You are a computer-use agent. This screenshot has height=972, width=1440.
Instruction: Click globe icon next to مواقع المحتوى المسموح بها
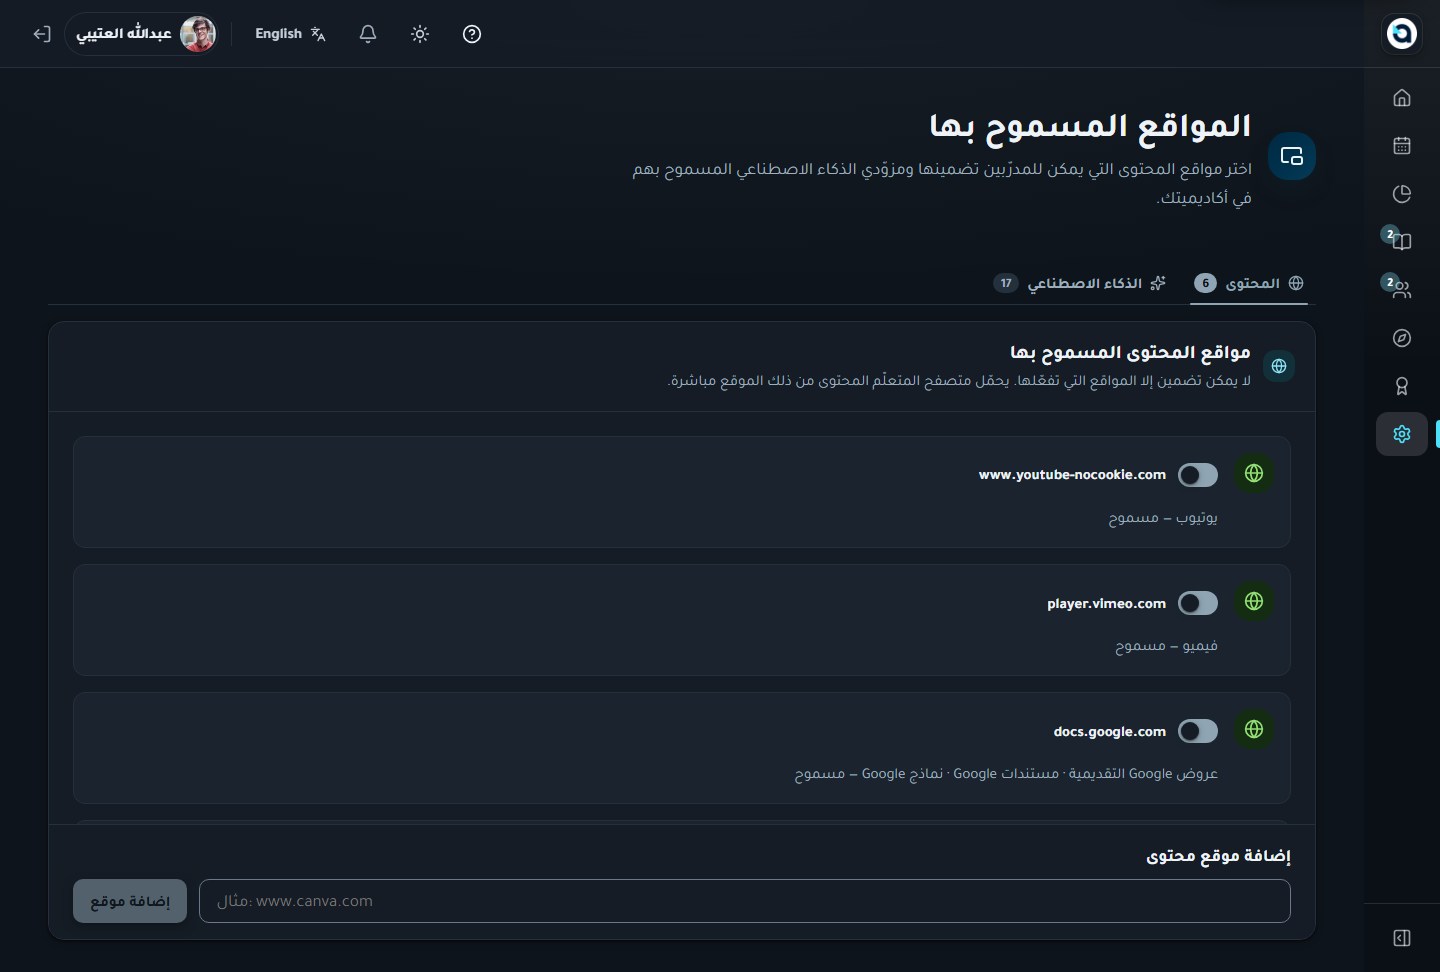1279,366
